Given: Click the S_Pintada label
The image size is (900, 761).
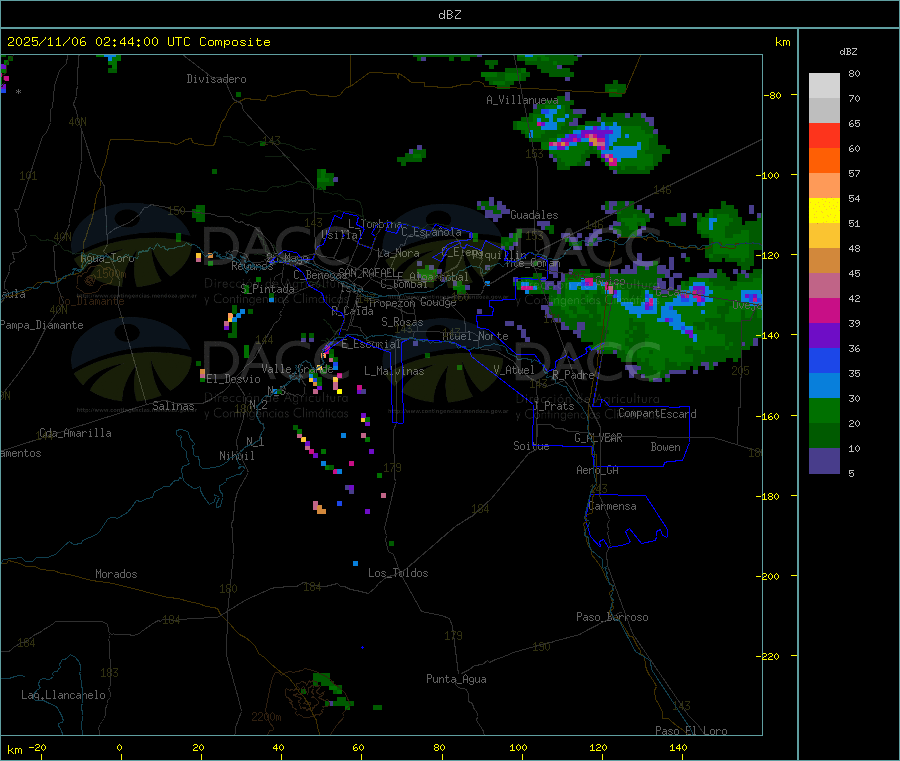Looking at the screenshot, I should [x=267, y=289].
